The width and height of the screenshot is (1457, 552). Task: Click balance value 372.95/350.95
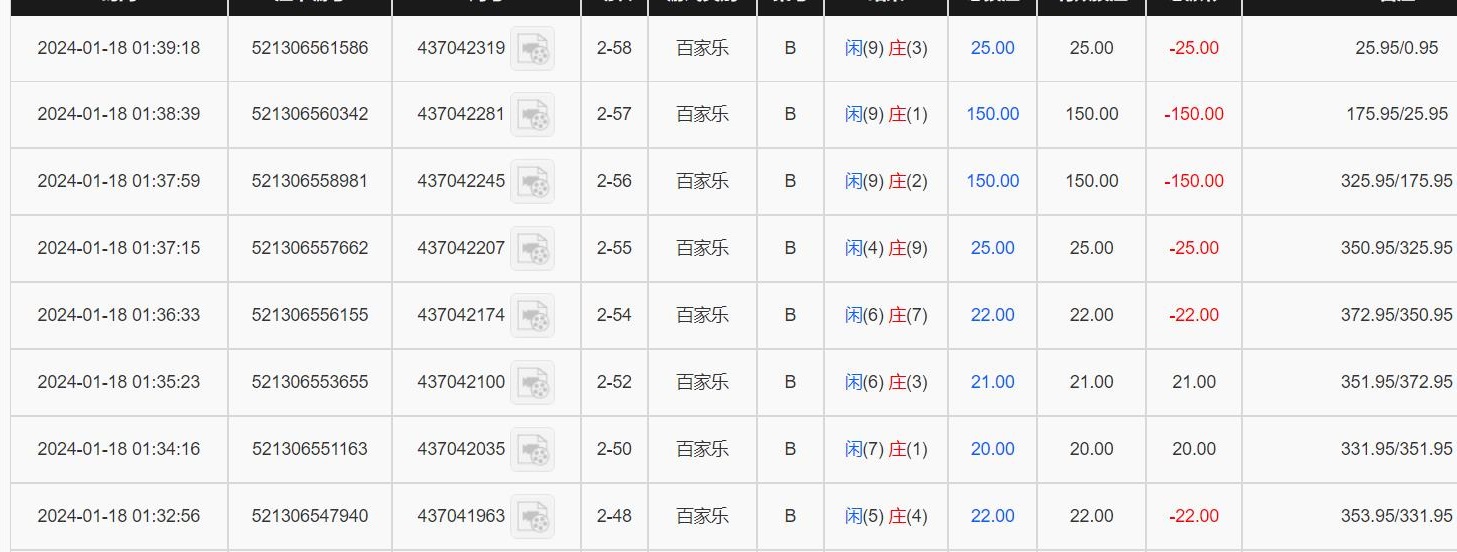[x=1396, y=315]
